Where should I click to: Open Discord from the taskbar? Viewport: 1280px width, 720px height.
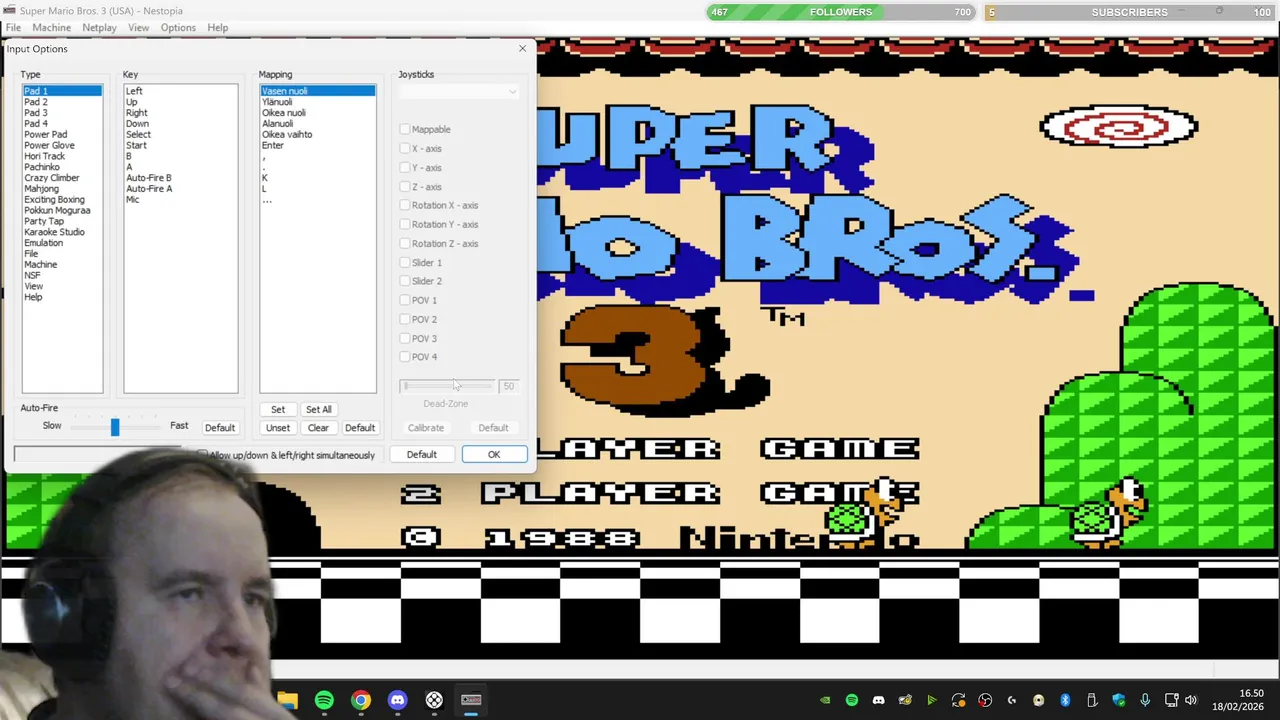pyautogui.click(x=397, y=700)
